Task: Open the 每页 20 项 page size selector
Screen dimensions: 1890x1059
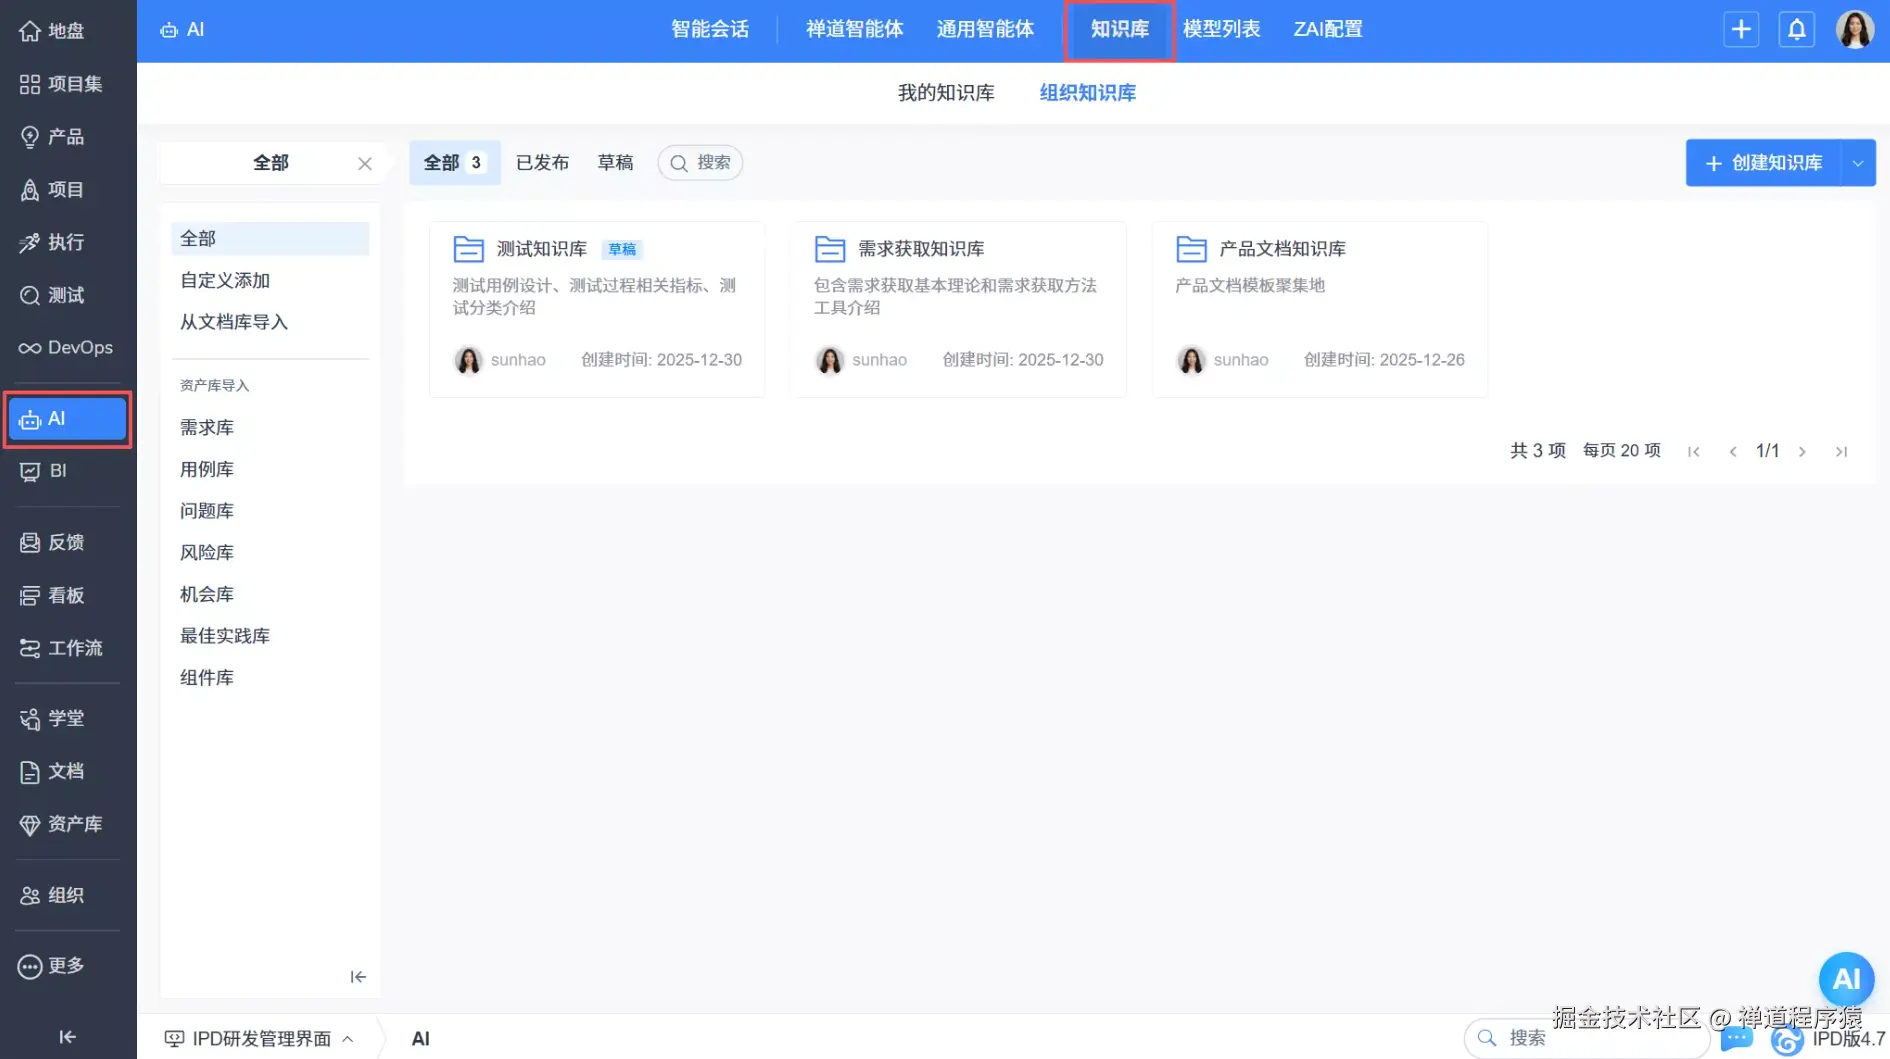Action: 1621,451
